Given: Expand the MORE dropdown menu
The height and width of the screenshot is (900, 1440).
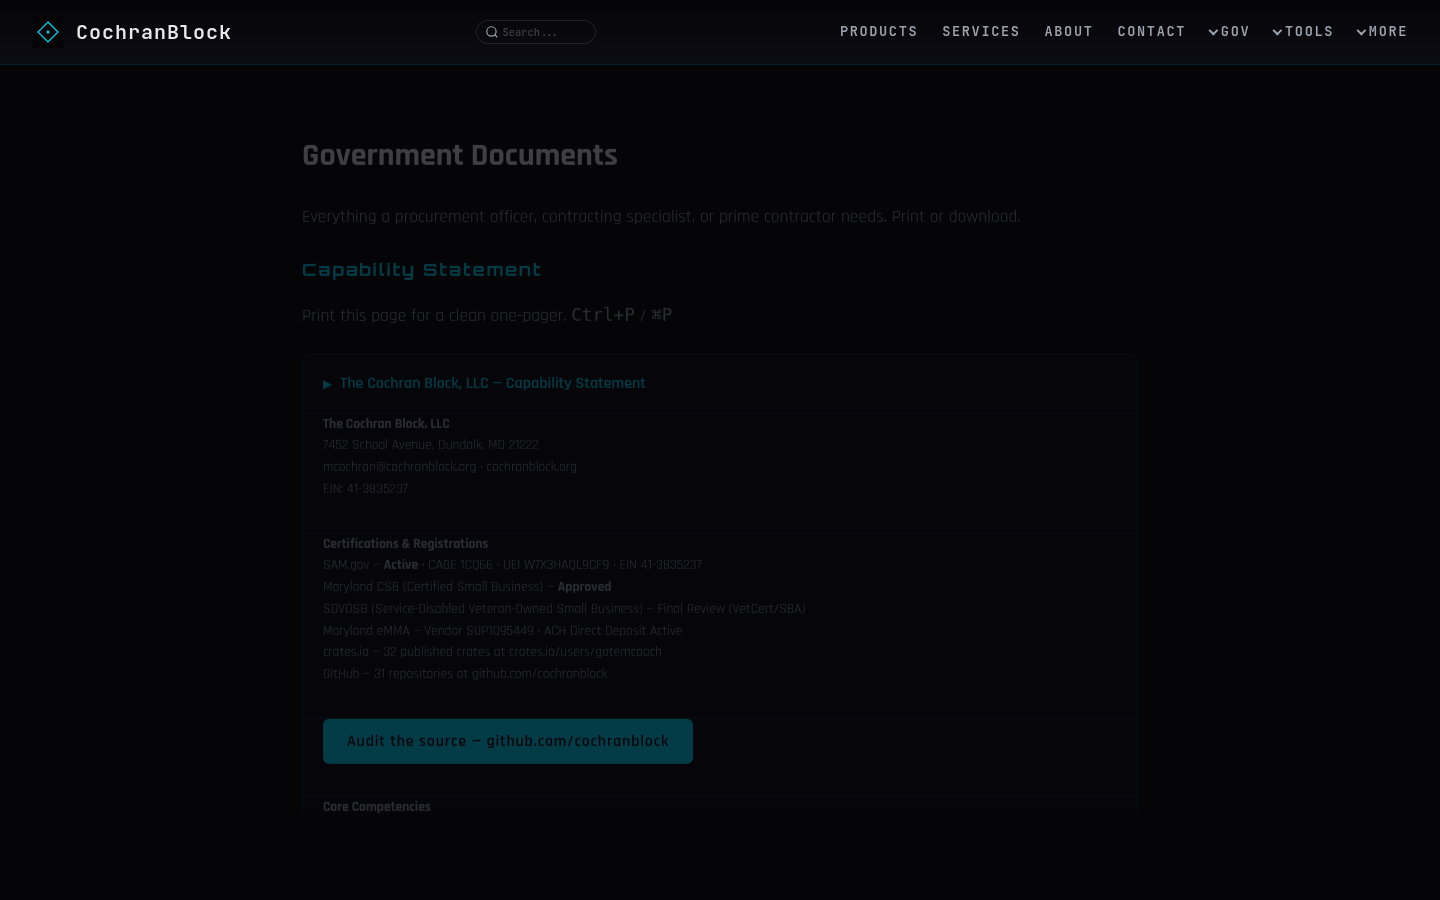Looking at the screenshot, I should [x=1382, y=32].
